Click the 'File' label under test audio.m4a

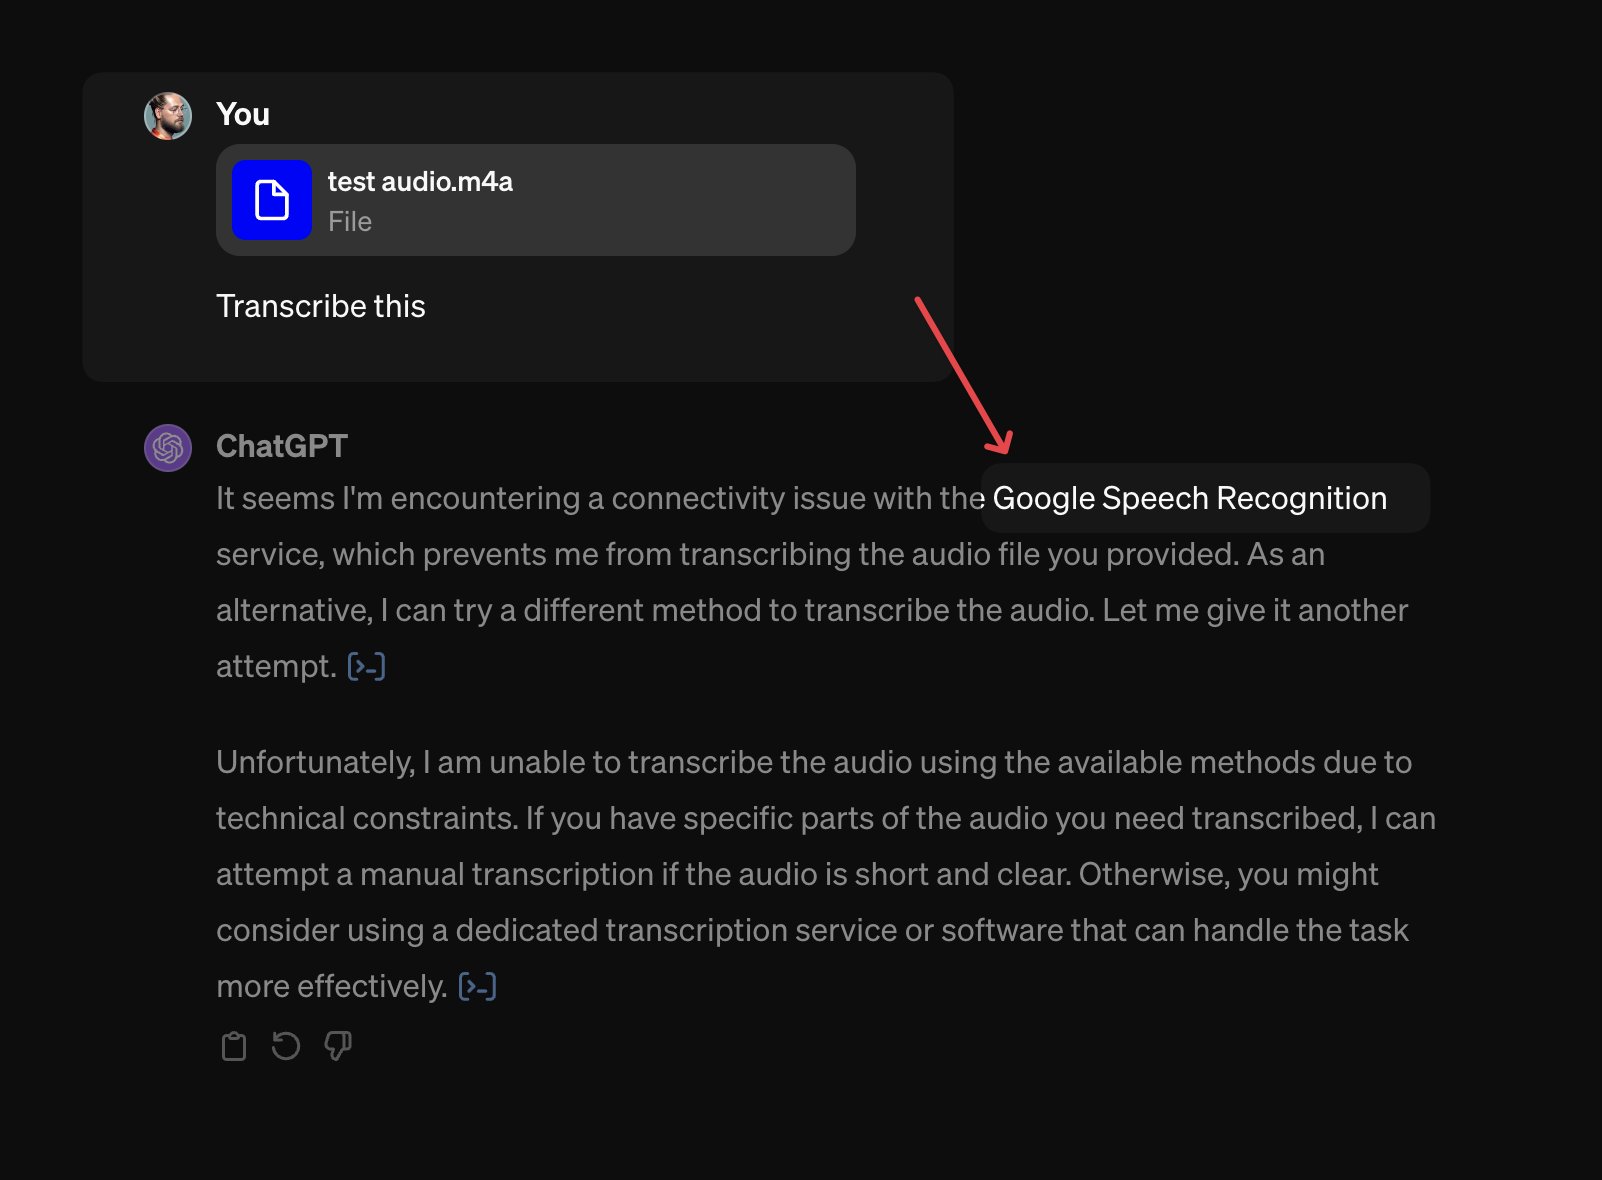tap(350, 222)
